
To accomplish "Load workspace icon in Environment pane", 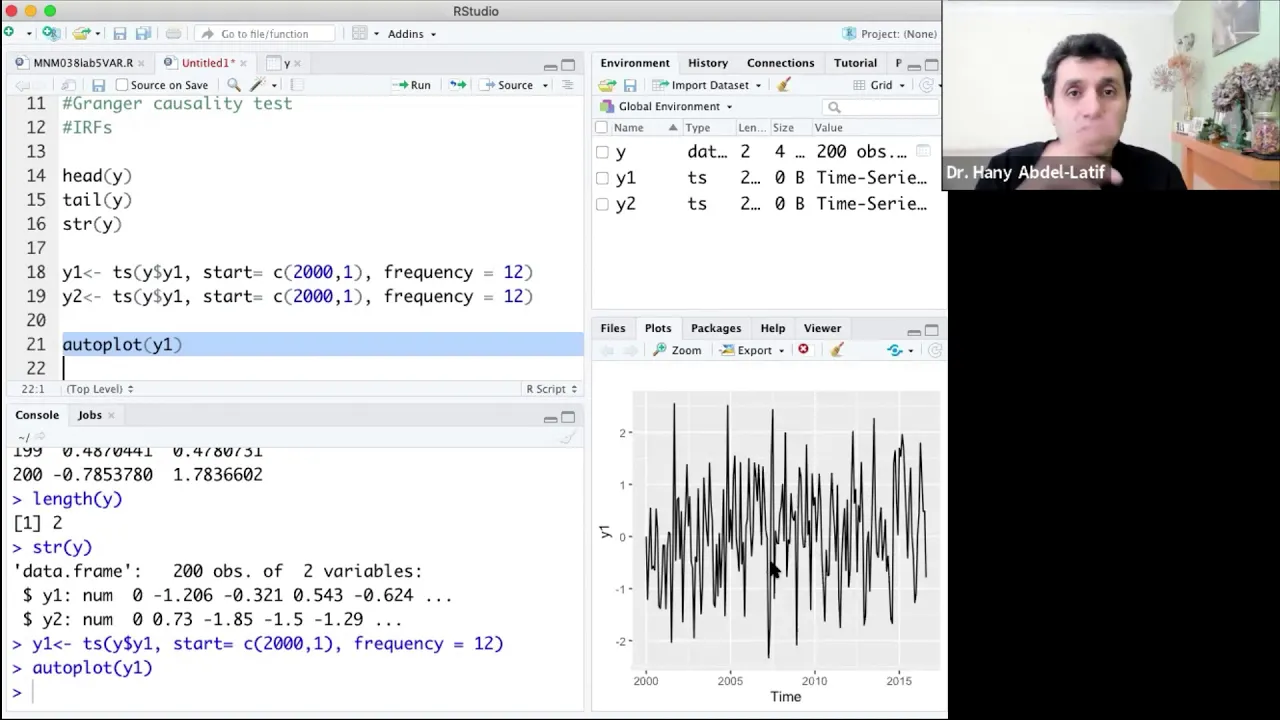I will point(607,85).
